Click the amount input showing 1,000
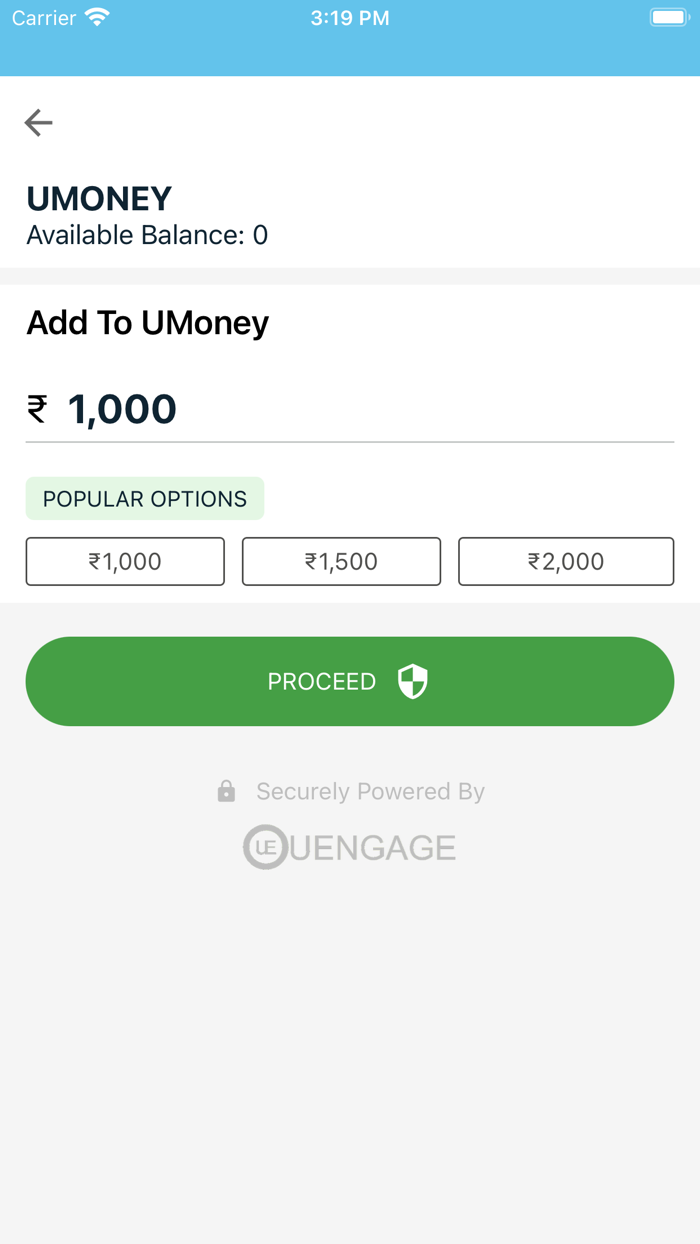This screenshot has height=1244, width=700. point(120,408)
